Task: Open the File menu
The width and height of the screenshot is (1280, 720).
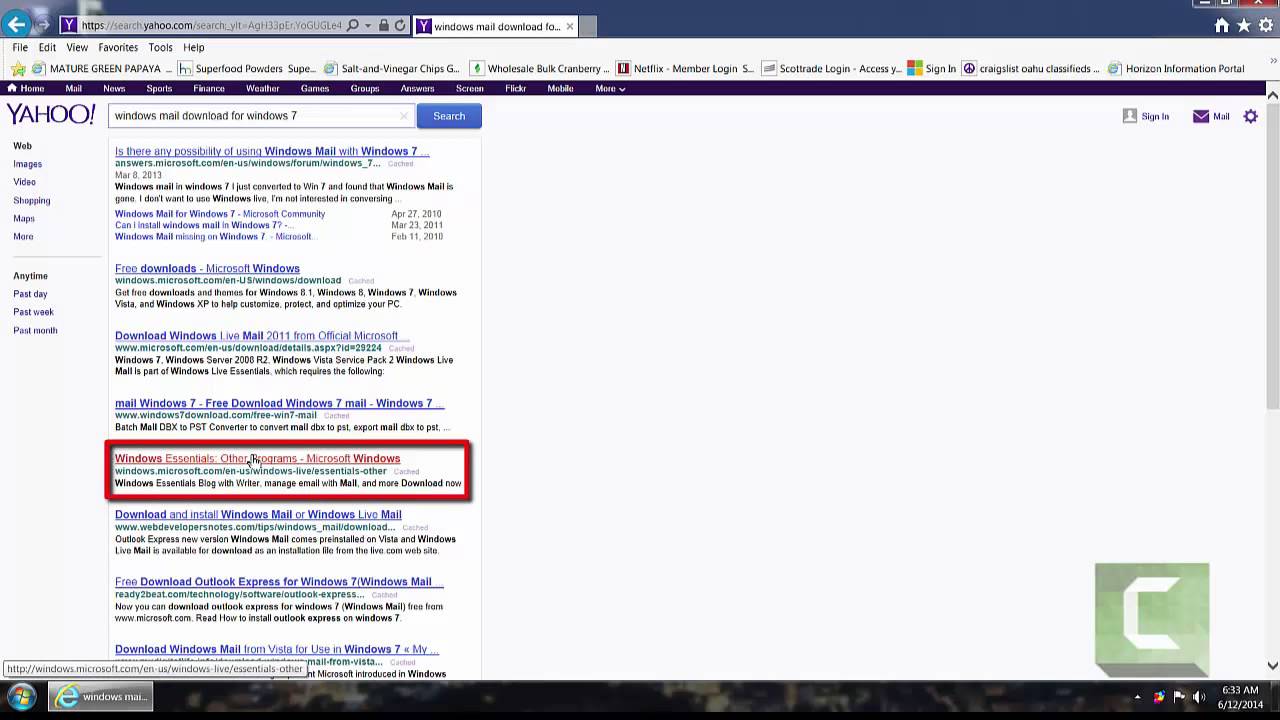Action: 20,47
